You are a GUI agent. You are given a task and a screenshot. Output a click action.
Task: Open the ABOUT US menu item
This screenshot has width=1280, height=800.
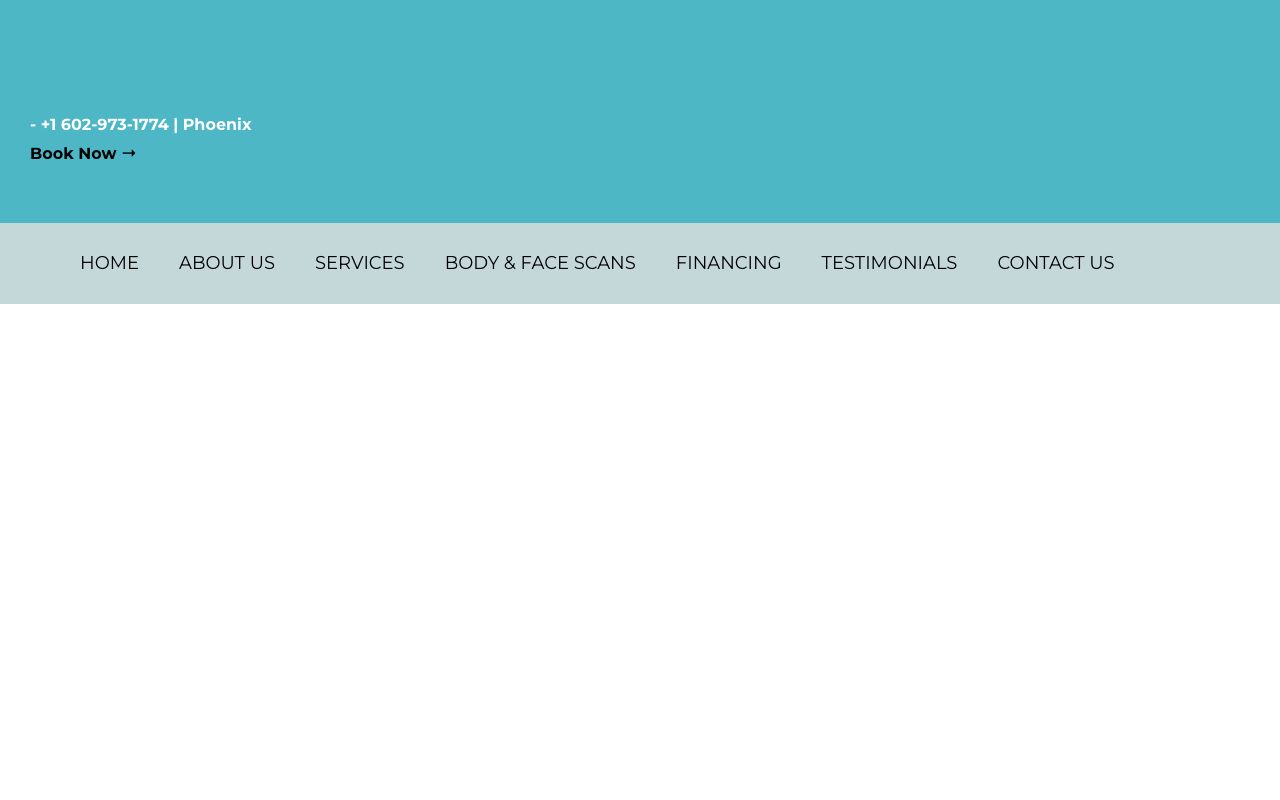[x=226, y=263]
